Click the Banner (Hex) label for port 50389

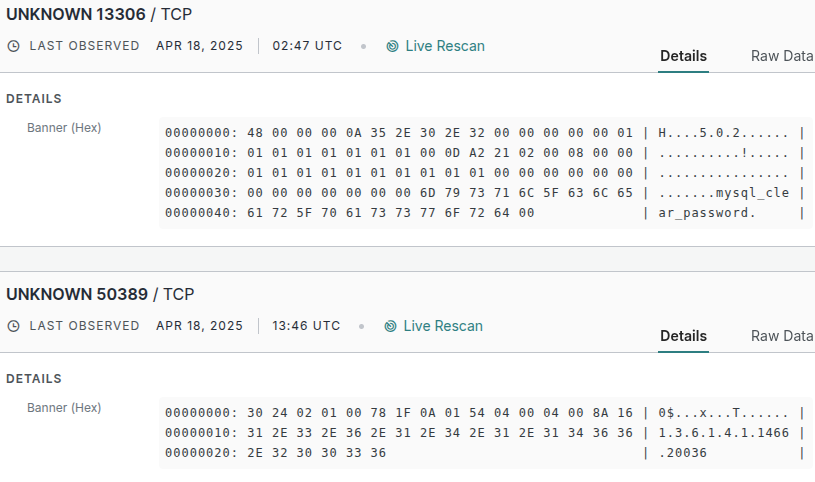pos(64,408)
